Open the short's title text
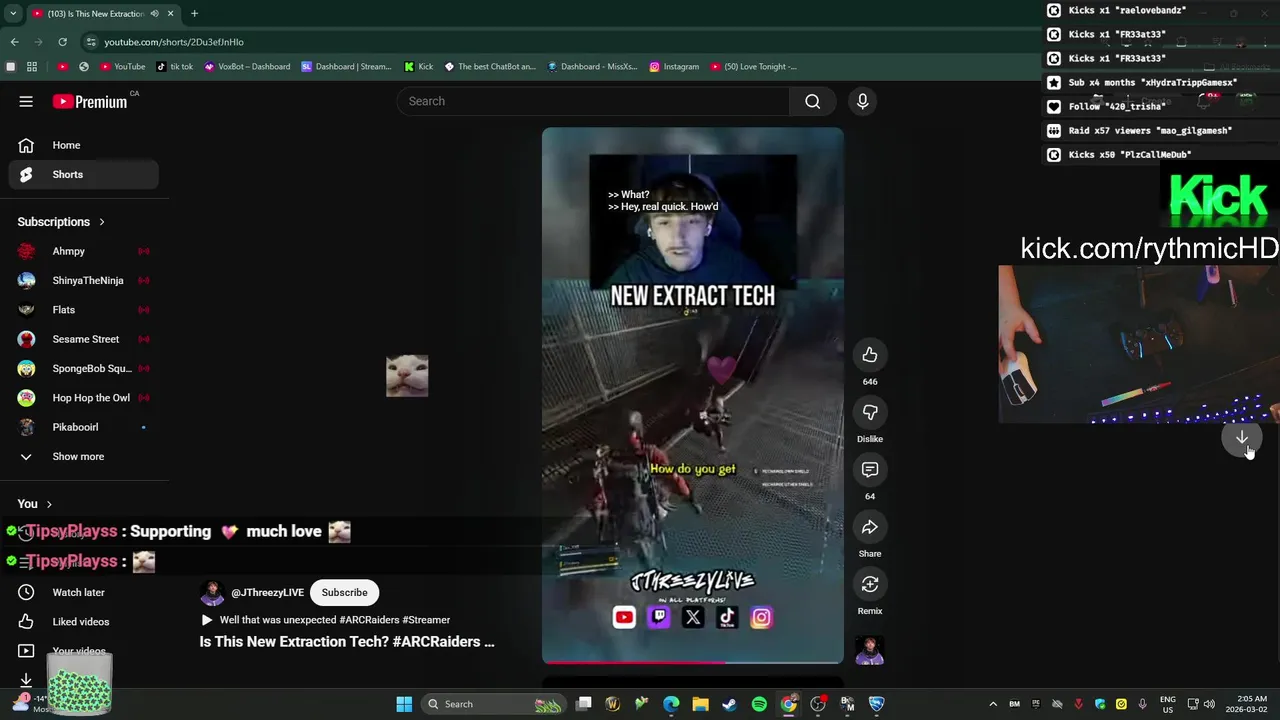This screenshot has width=1280, height=720. tap(347, 642)
